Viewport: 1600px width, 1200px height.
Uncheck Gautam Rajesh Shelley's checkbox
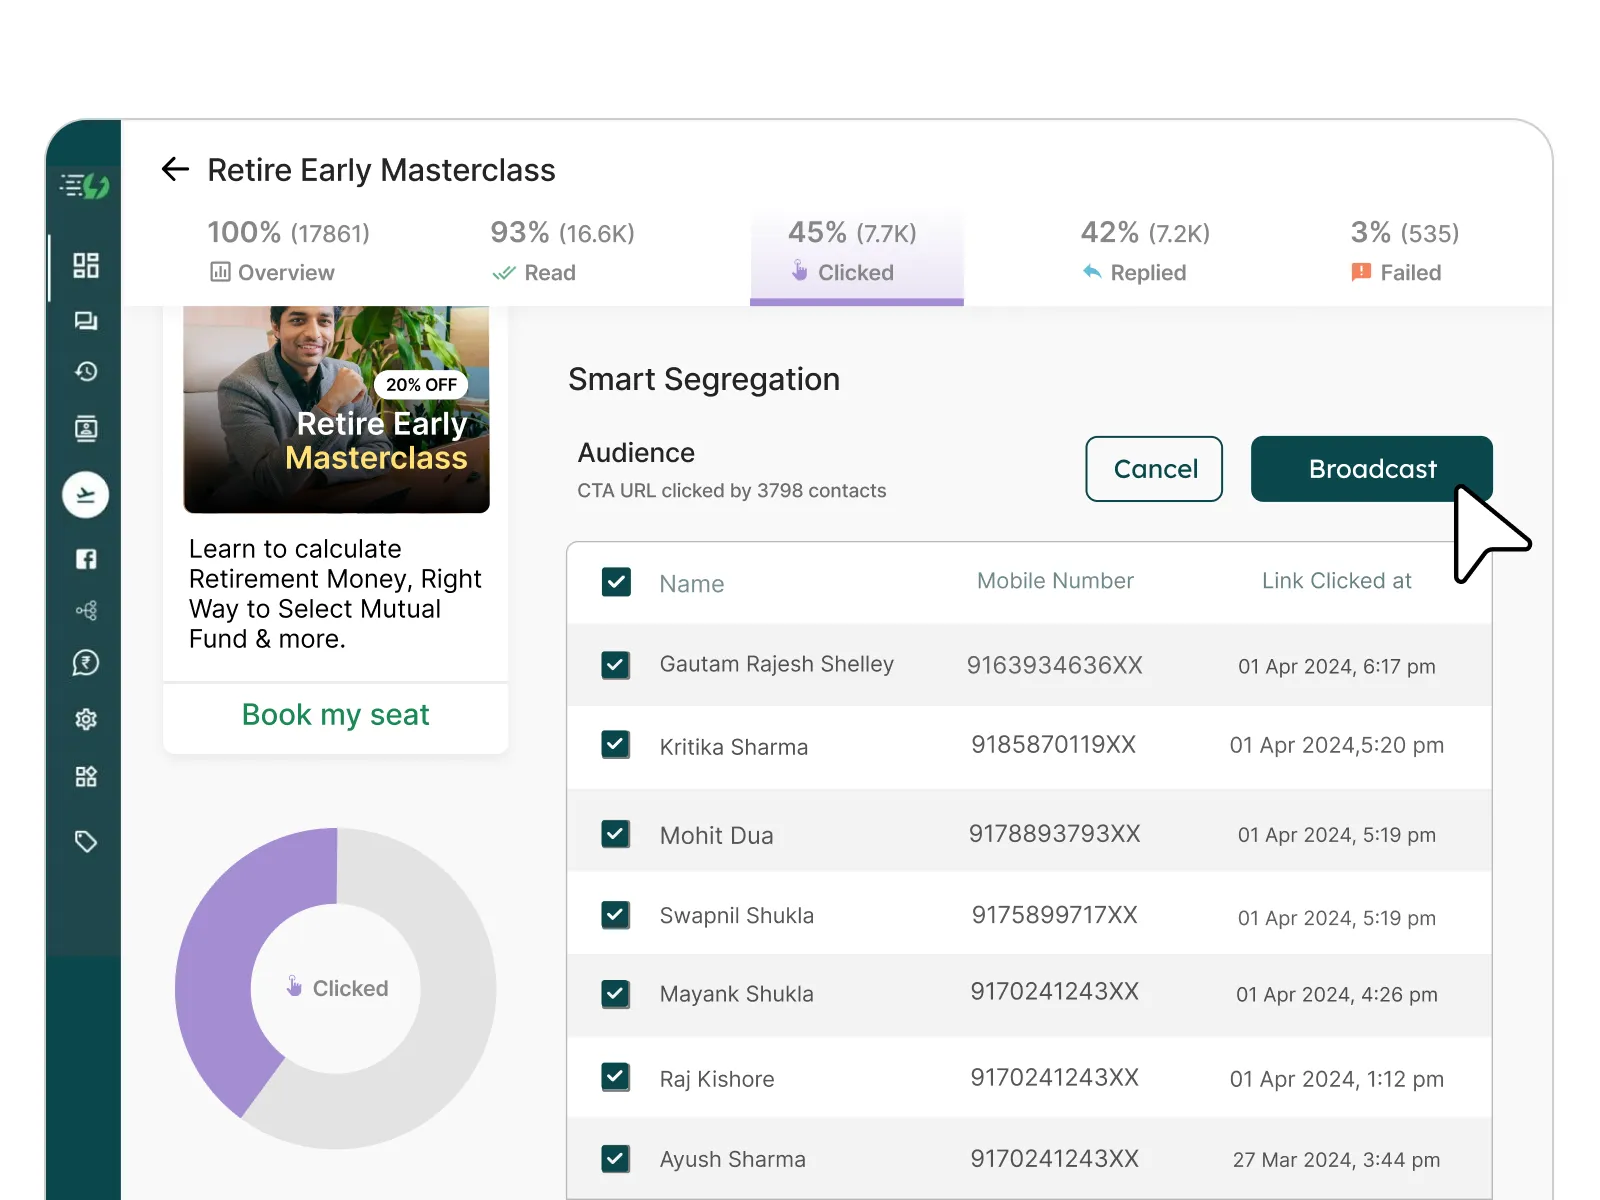point(616,665)
